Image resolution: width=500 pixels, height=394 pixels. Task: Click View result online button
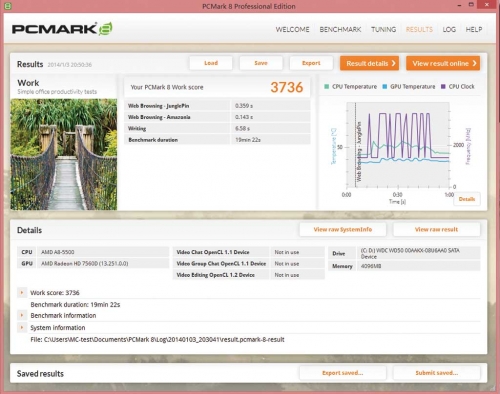pos(443,63)
